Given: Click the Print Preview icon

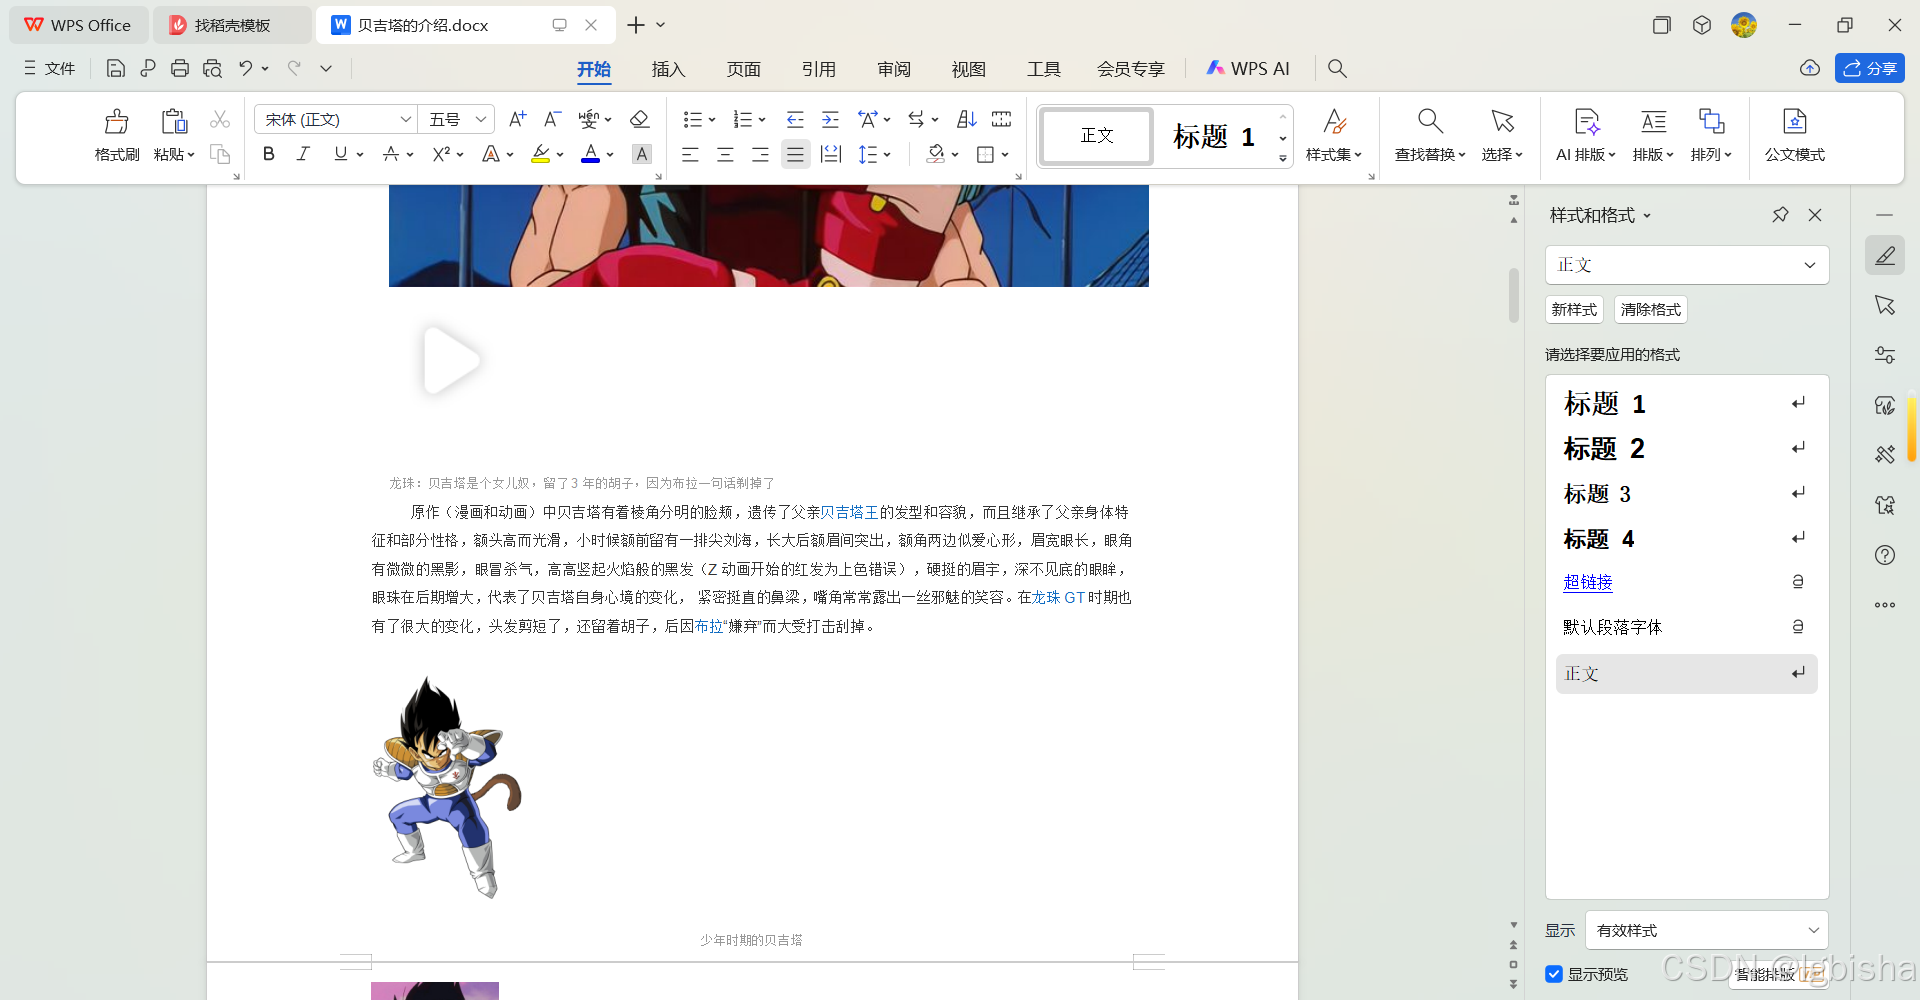Looking at the screenshot, I should [212, 68].
